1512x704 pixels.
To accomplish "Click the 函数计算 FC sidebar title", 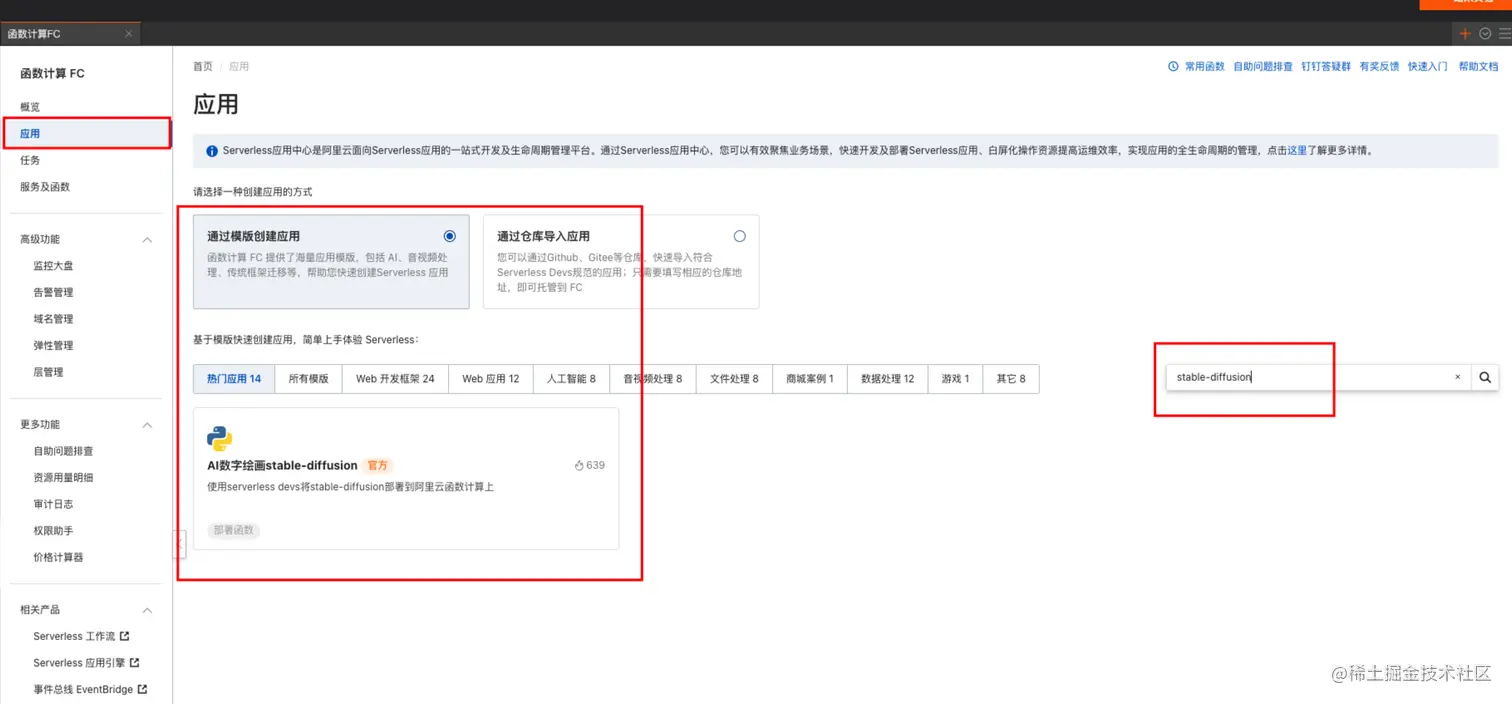I will [x=53, y=74].
